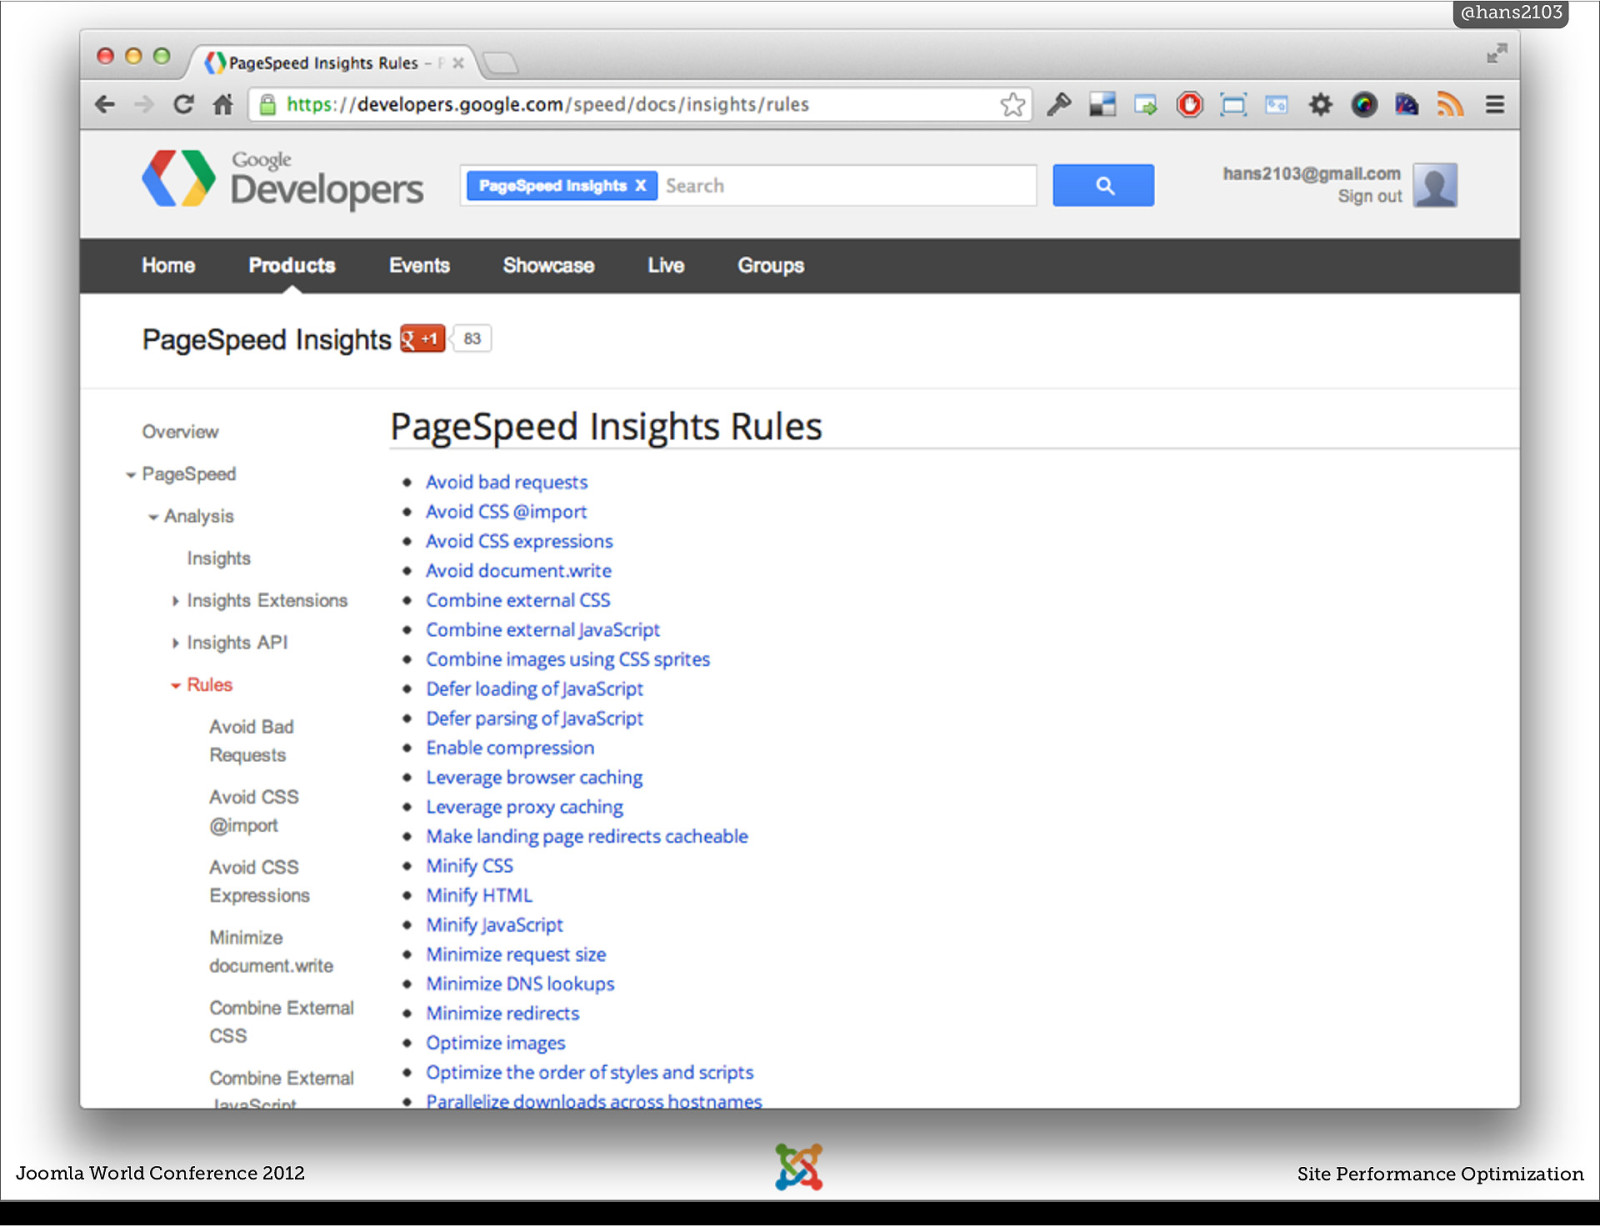Open the Combine external JavaScript link

click(x=543, y=630)
